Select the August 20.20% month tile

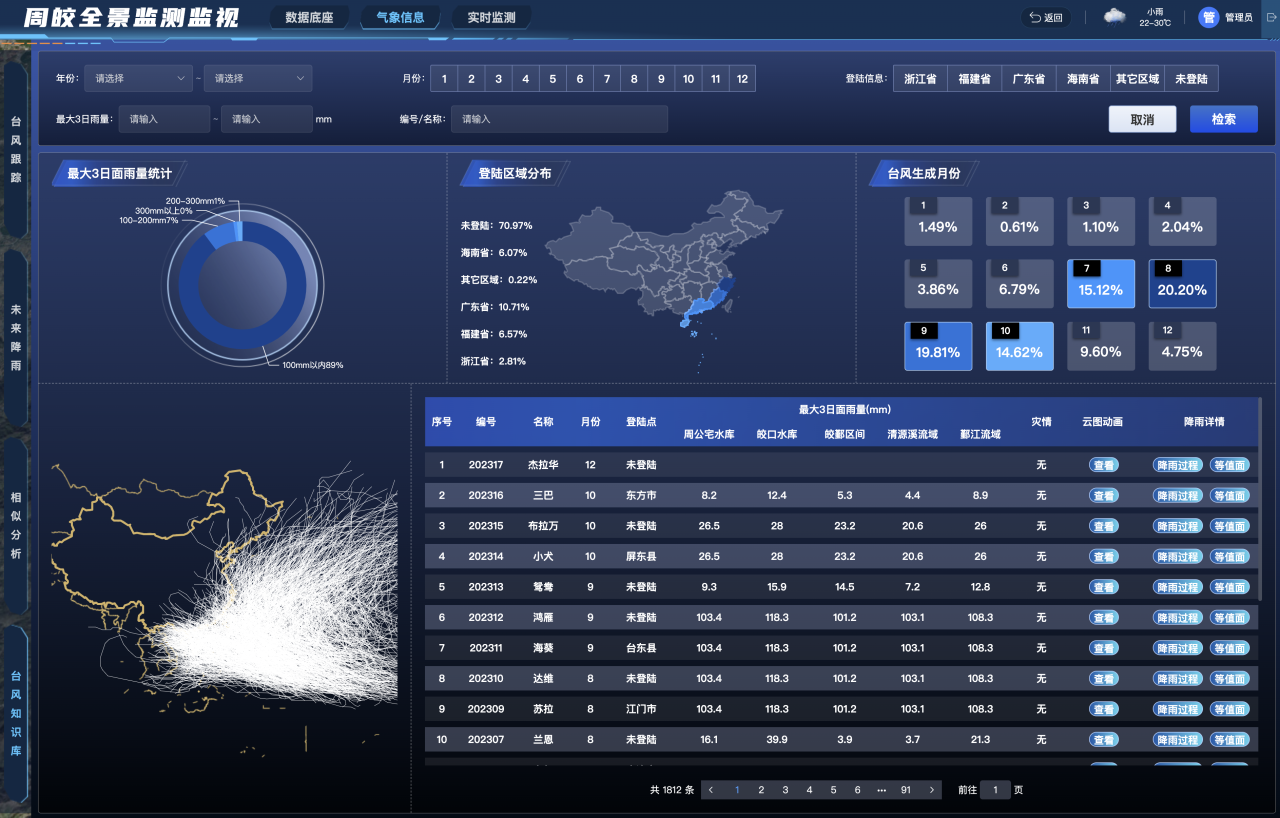click(1182, 284)
